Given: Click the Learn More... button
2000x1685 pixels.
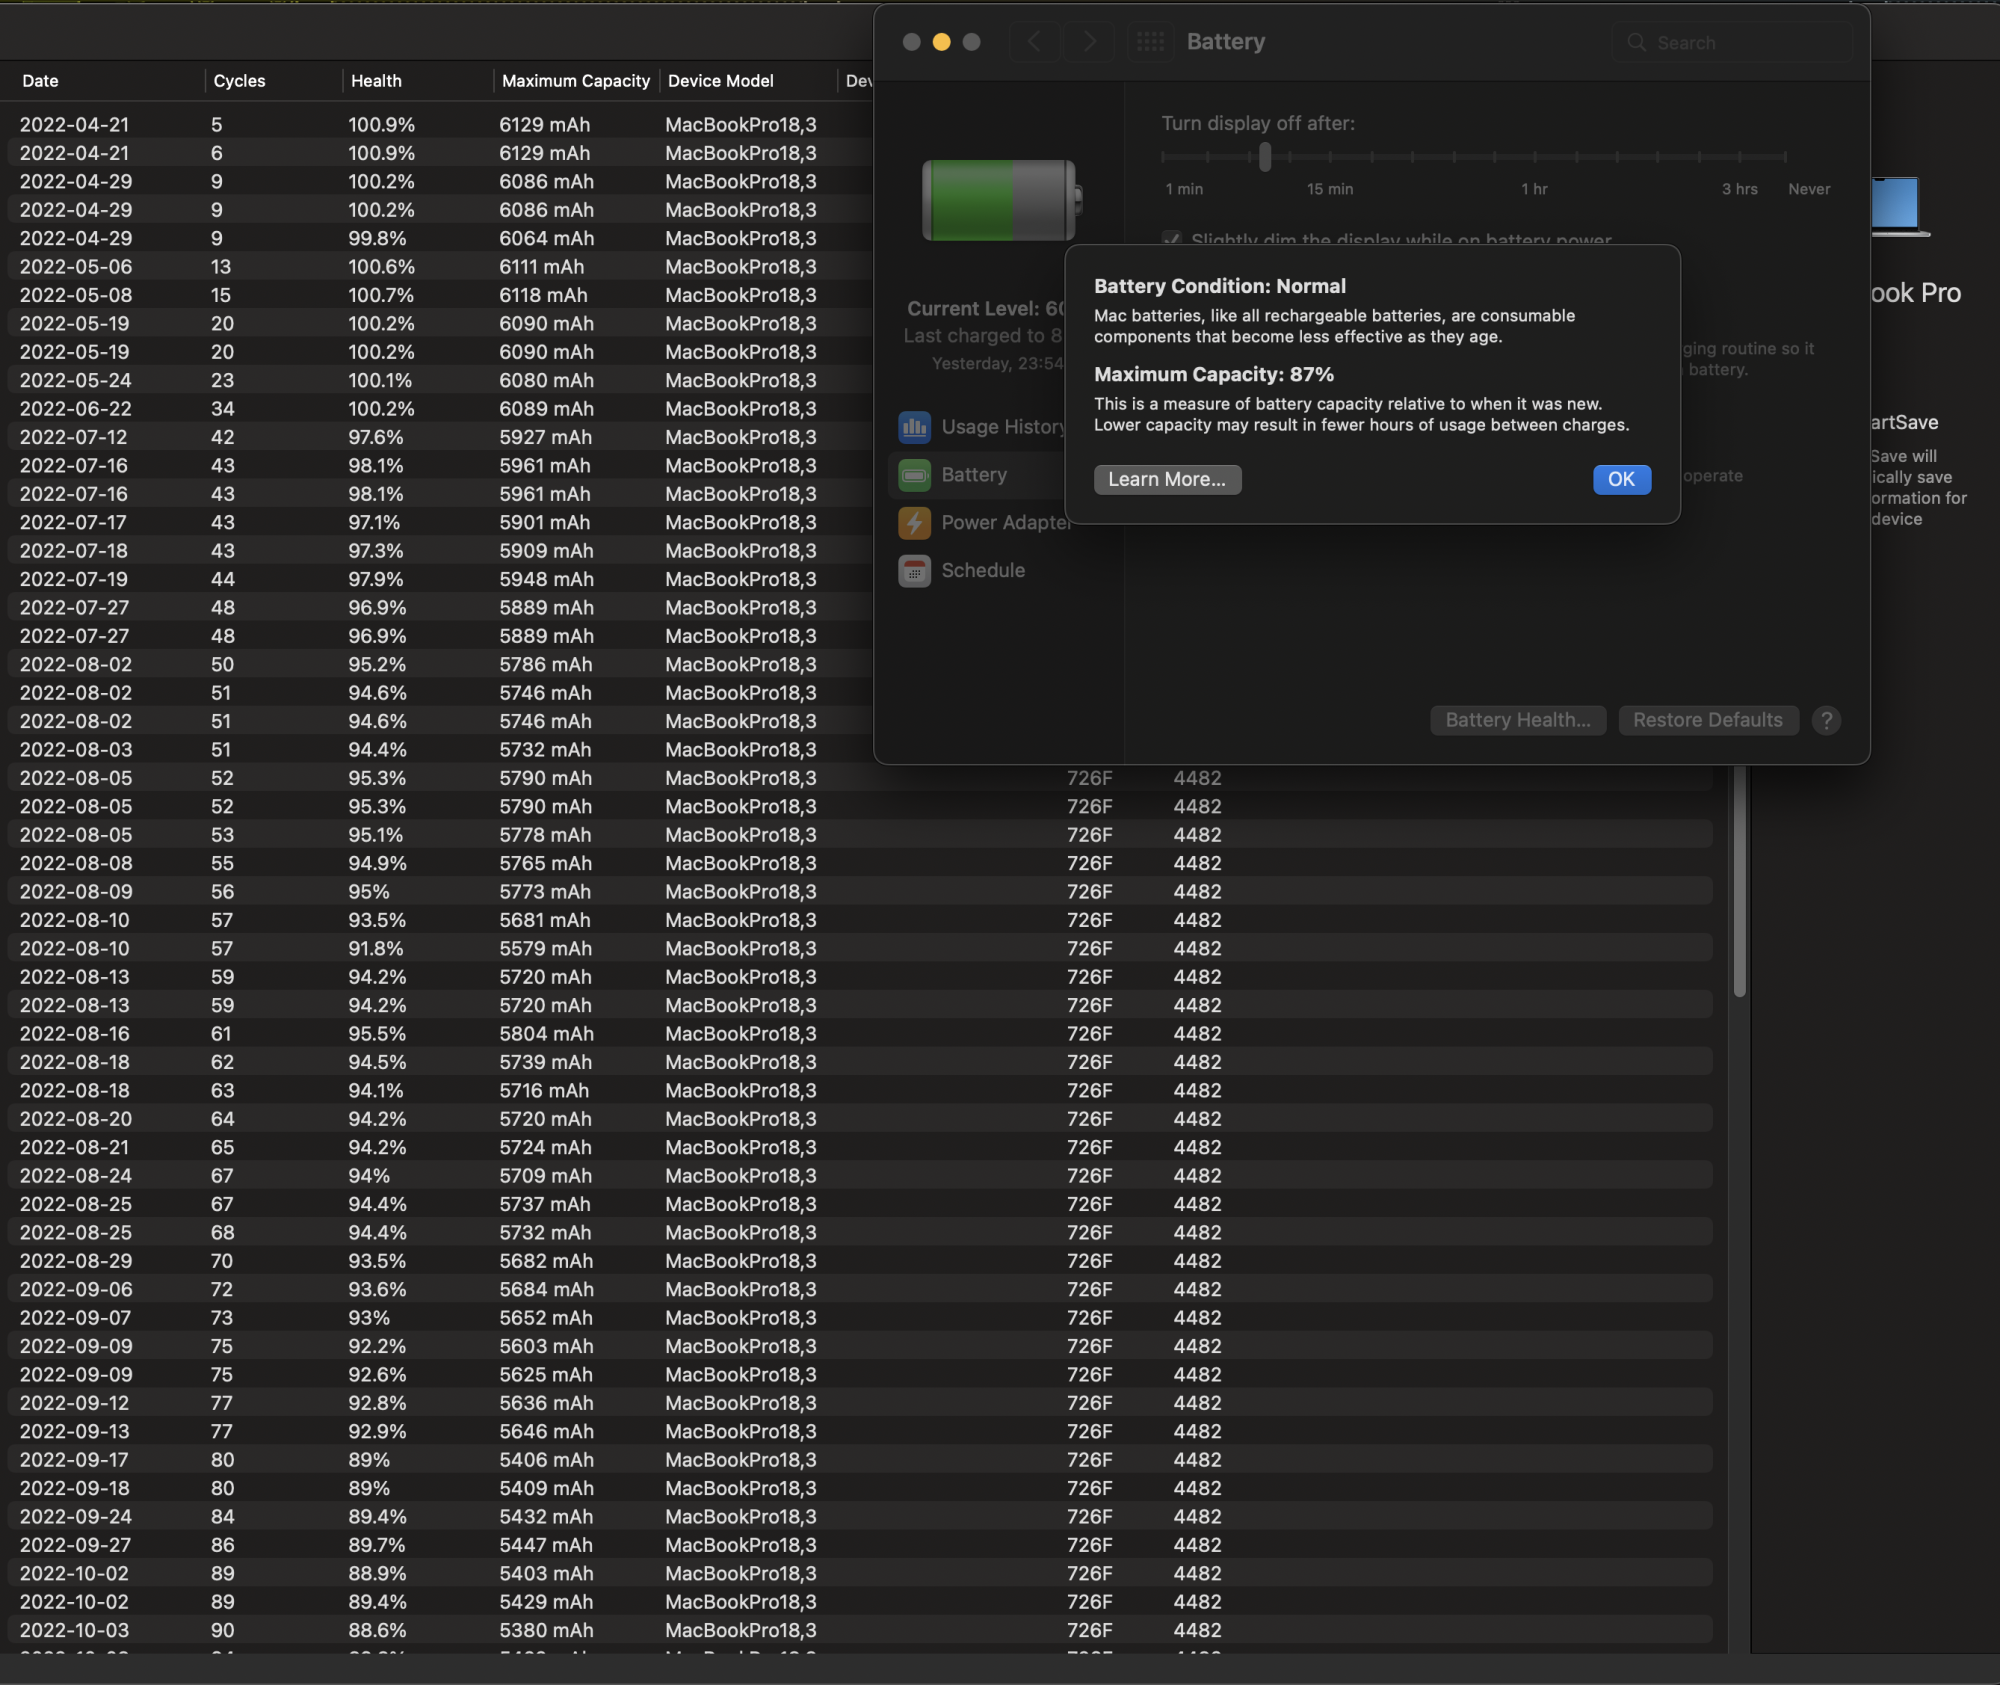Looking at the screenshot, I should tap(1167, 479).
